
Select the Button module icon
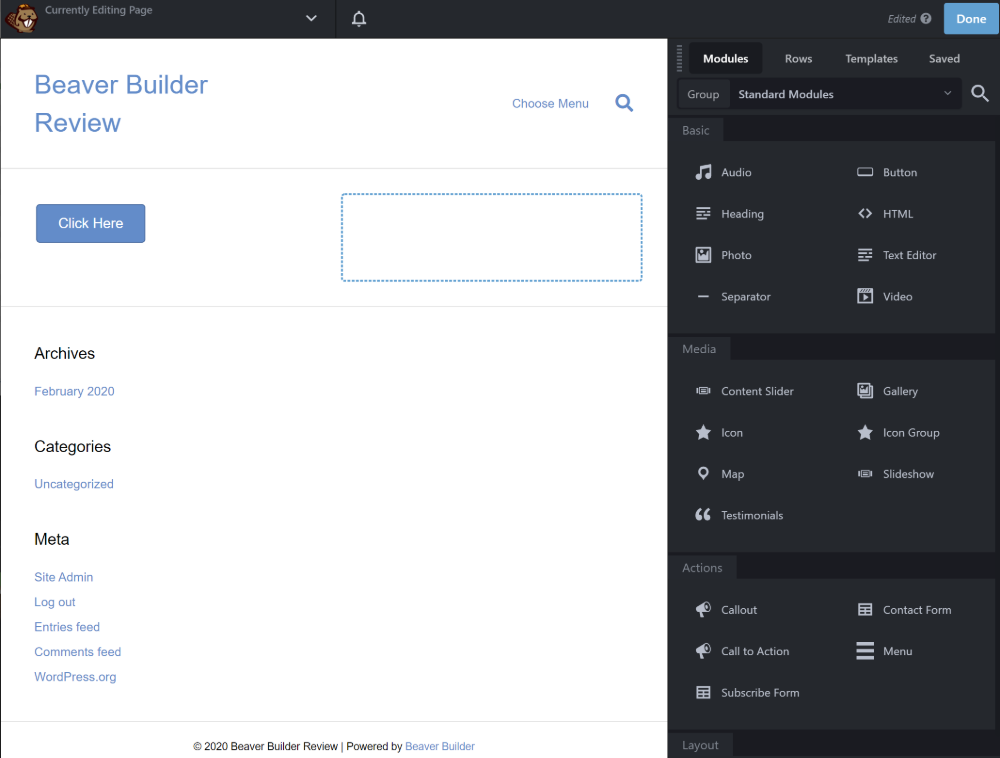[865, 171]
